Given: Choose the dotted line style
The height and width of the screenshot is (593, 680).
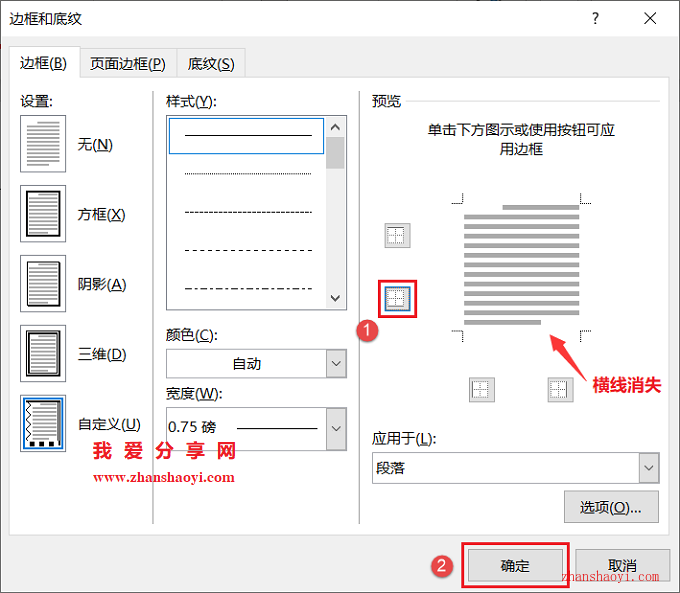Looking at the screenshot, I should pos(248,174).
